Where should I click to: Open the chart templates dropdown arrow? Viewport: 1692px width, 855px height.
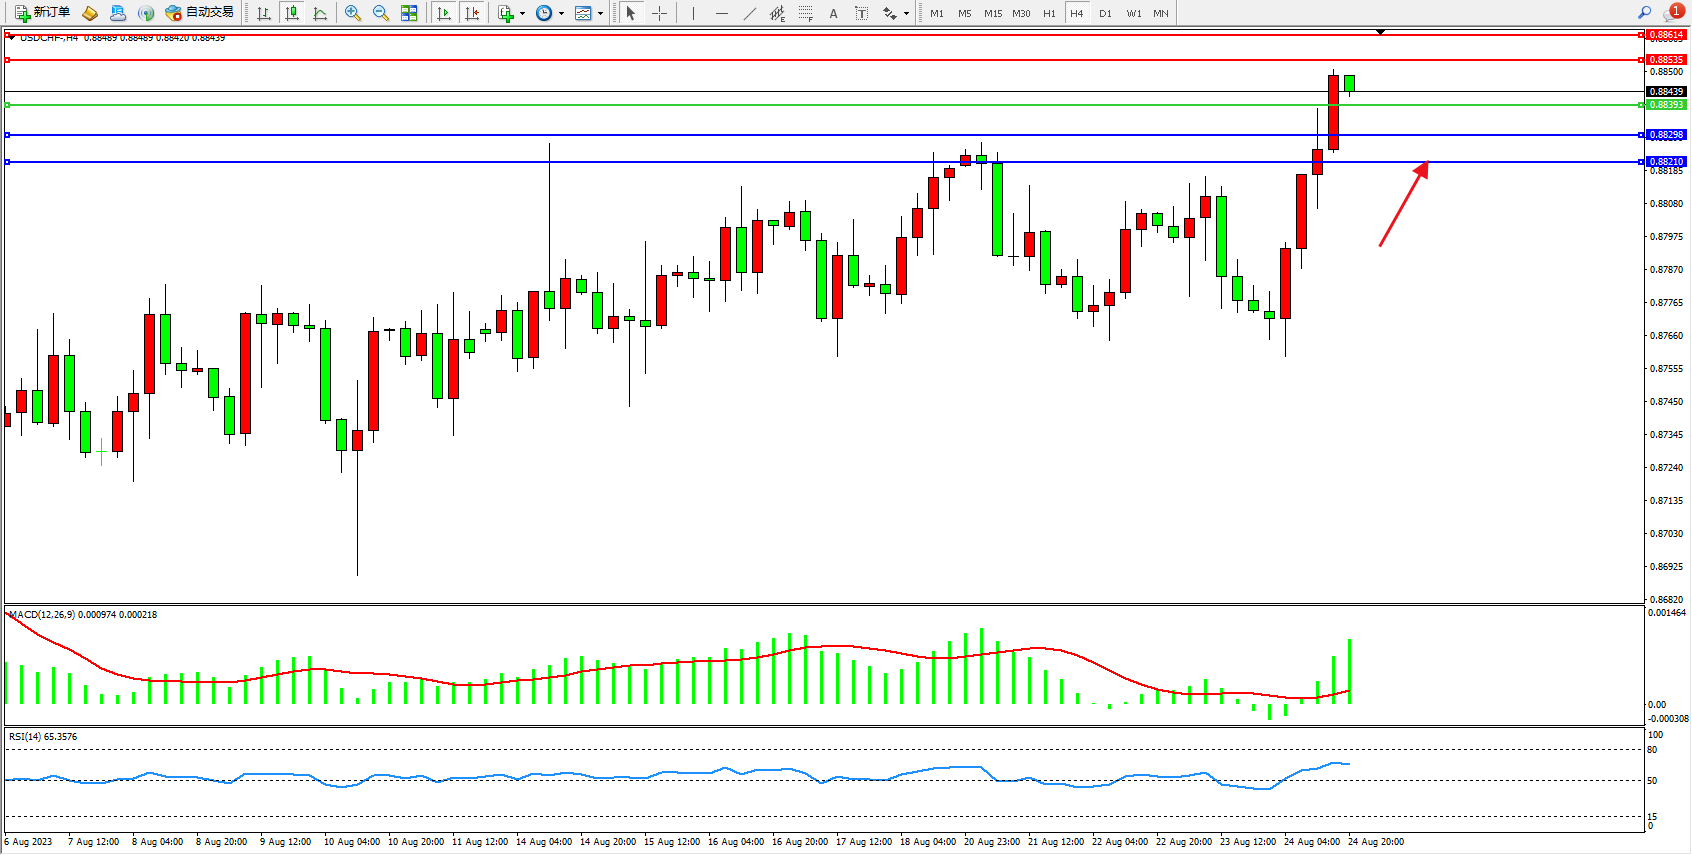pyautogui.click(x=600, y=14)
